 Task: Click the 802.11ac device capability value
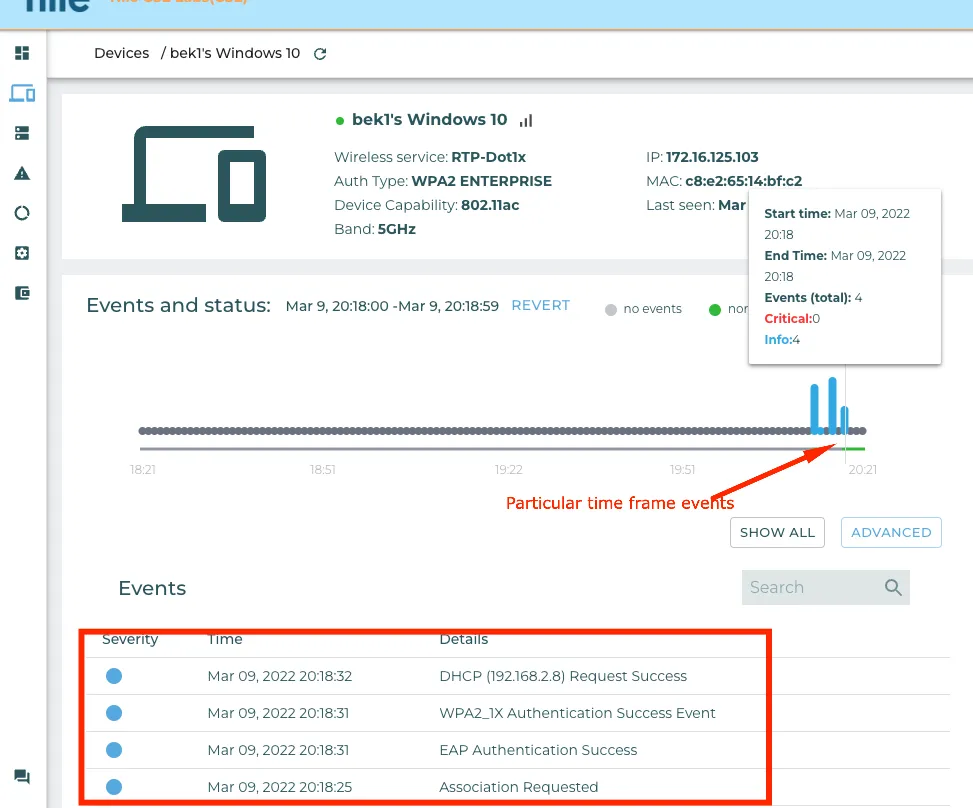(490, 205)
